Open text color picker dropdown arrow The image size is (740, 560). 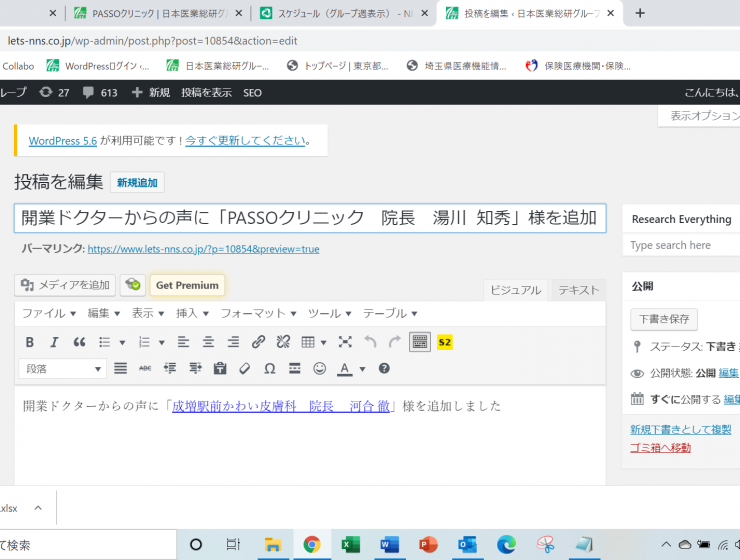[362, 369]
